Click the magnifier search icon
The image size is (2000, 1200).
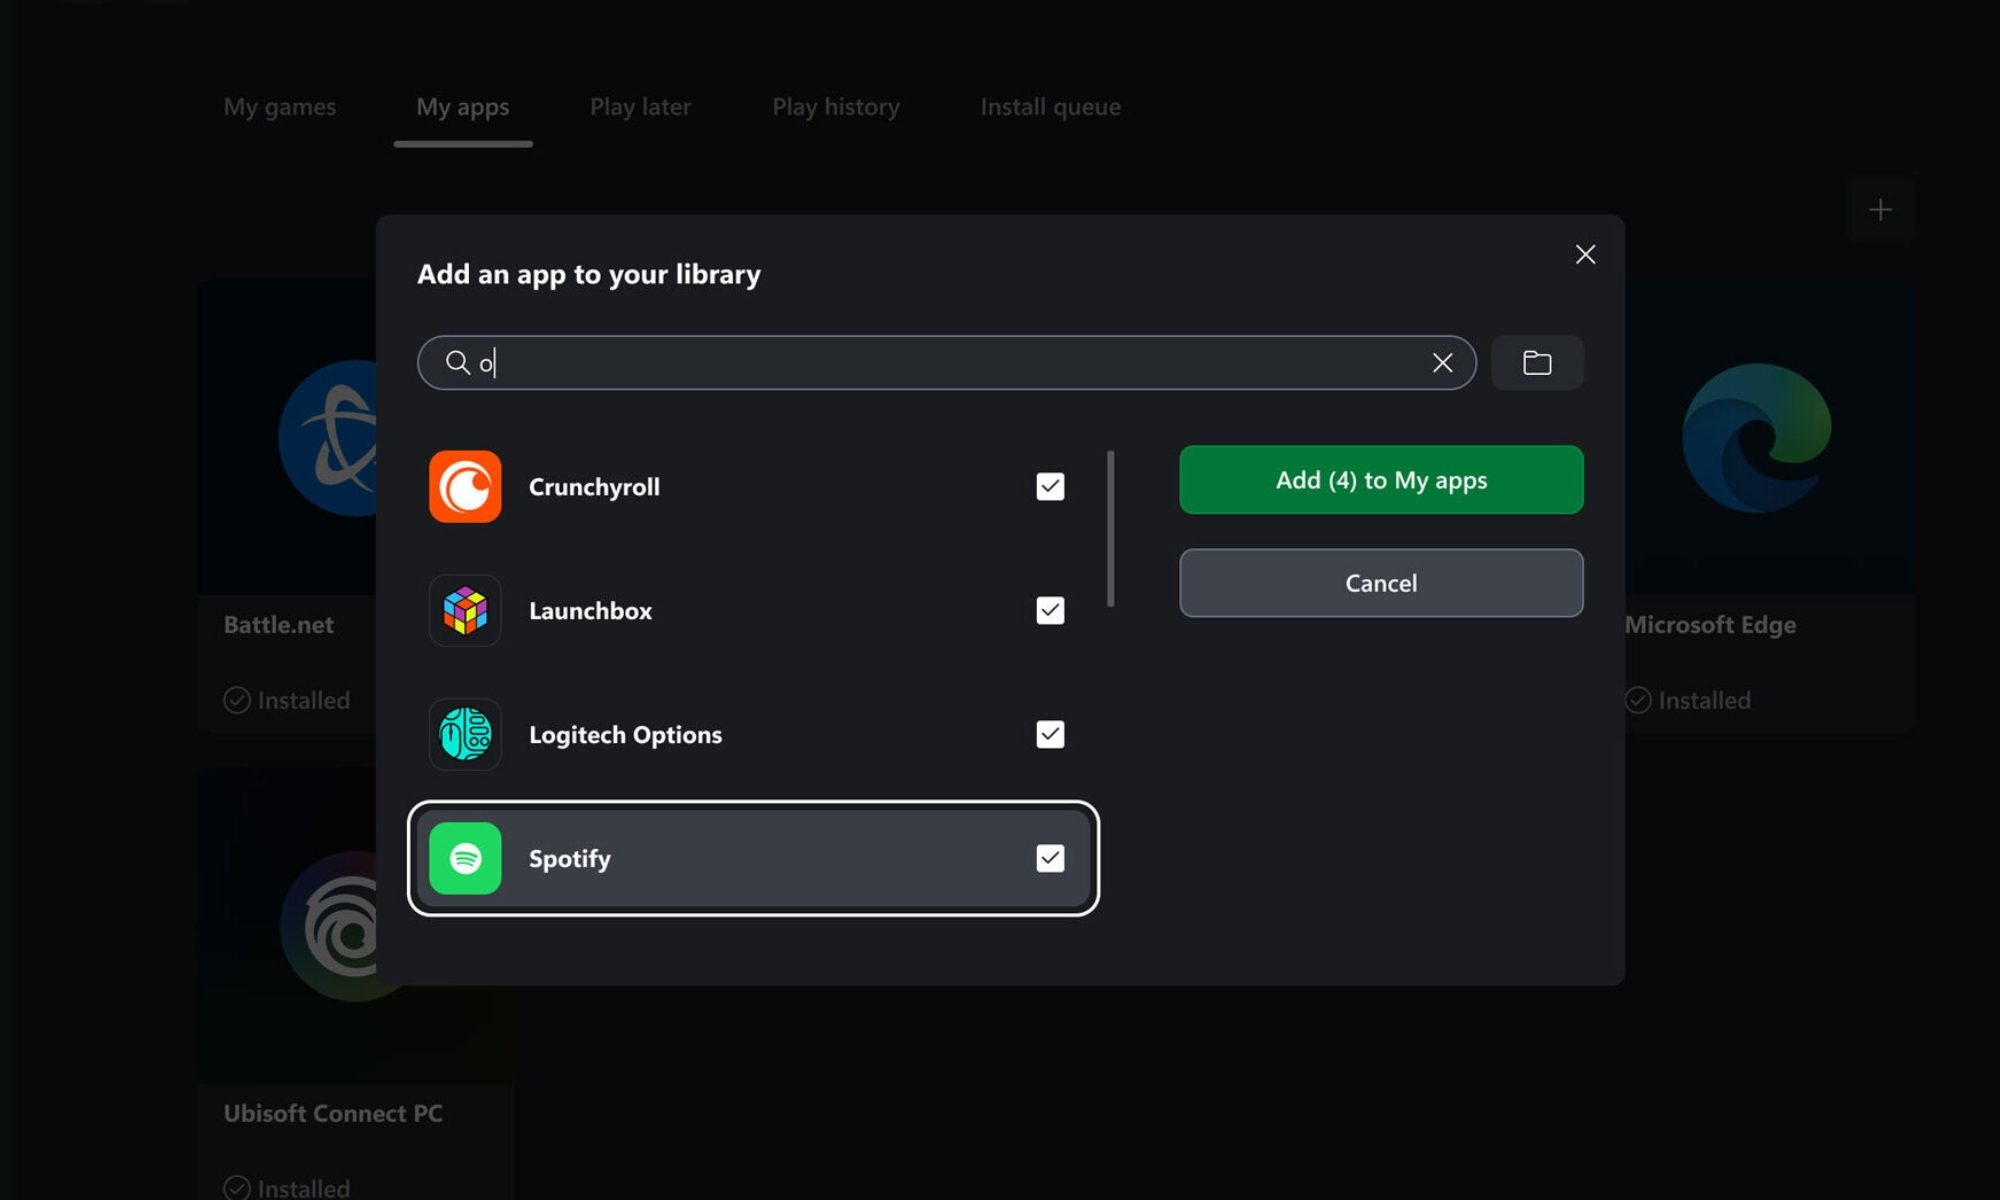coord(457,363)
